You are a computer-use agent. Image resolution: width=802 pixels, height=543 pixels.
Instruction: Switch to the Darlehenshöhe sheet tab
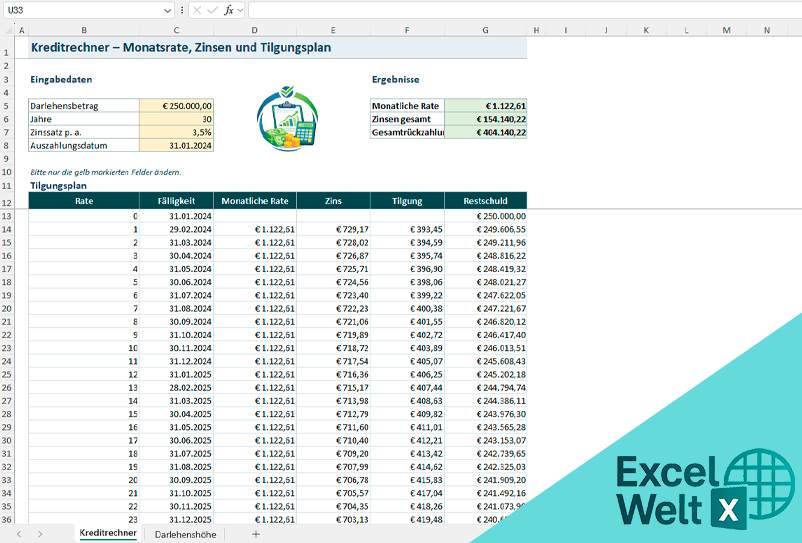coord(185,534)
